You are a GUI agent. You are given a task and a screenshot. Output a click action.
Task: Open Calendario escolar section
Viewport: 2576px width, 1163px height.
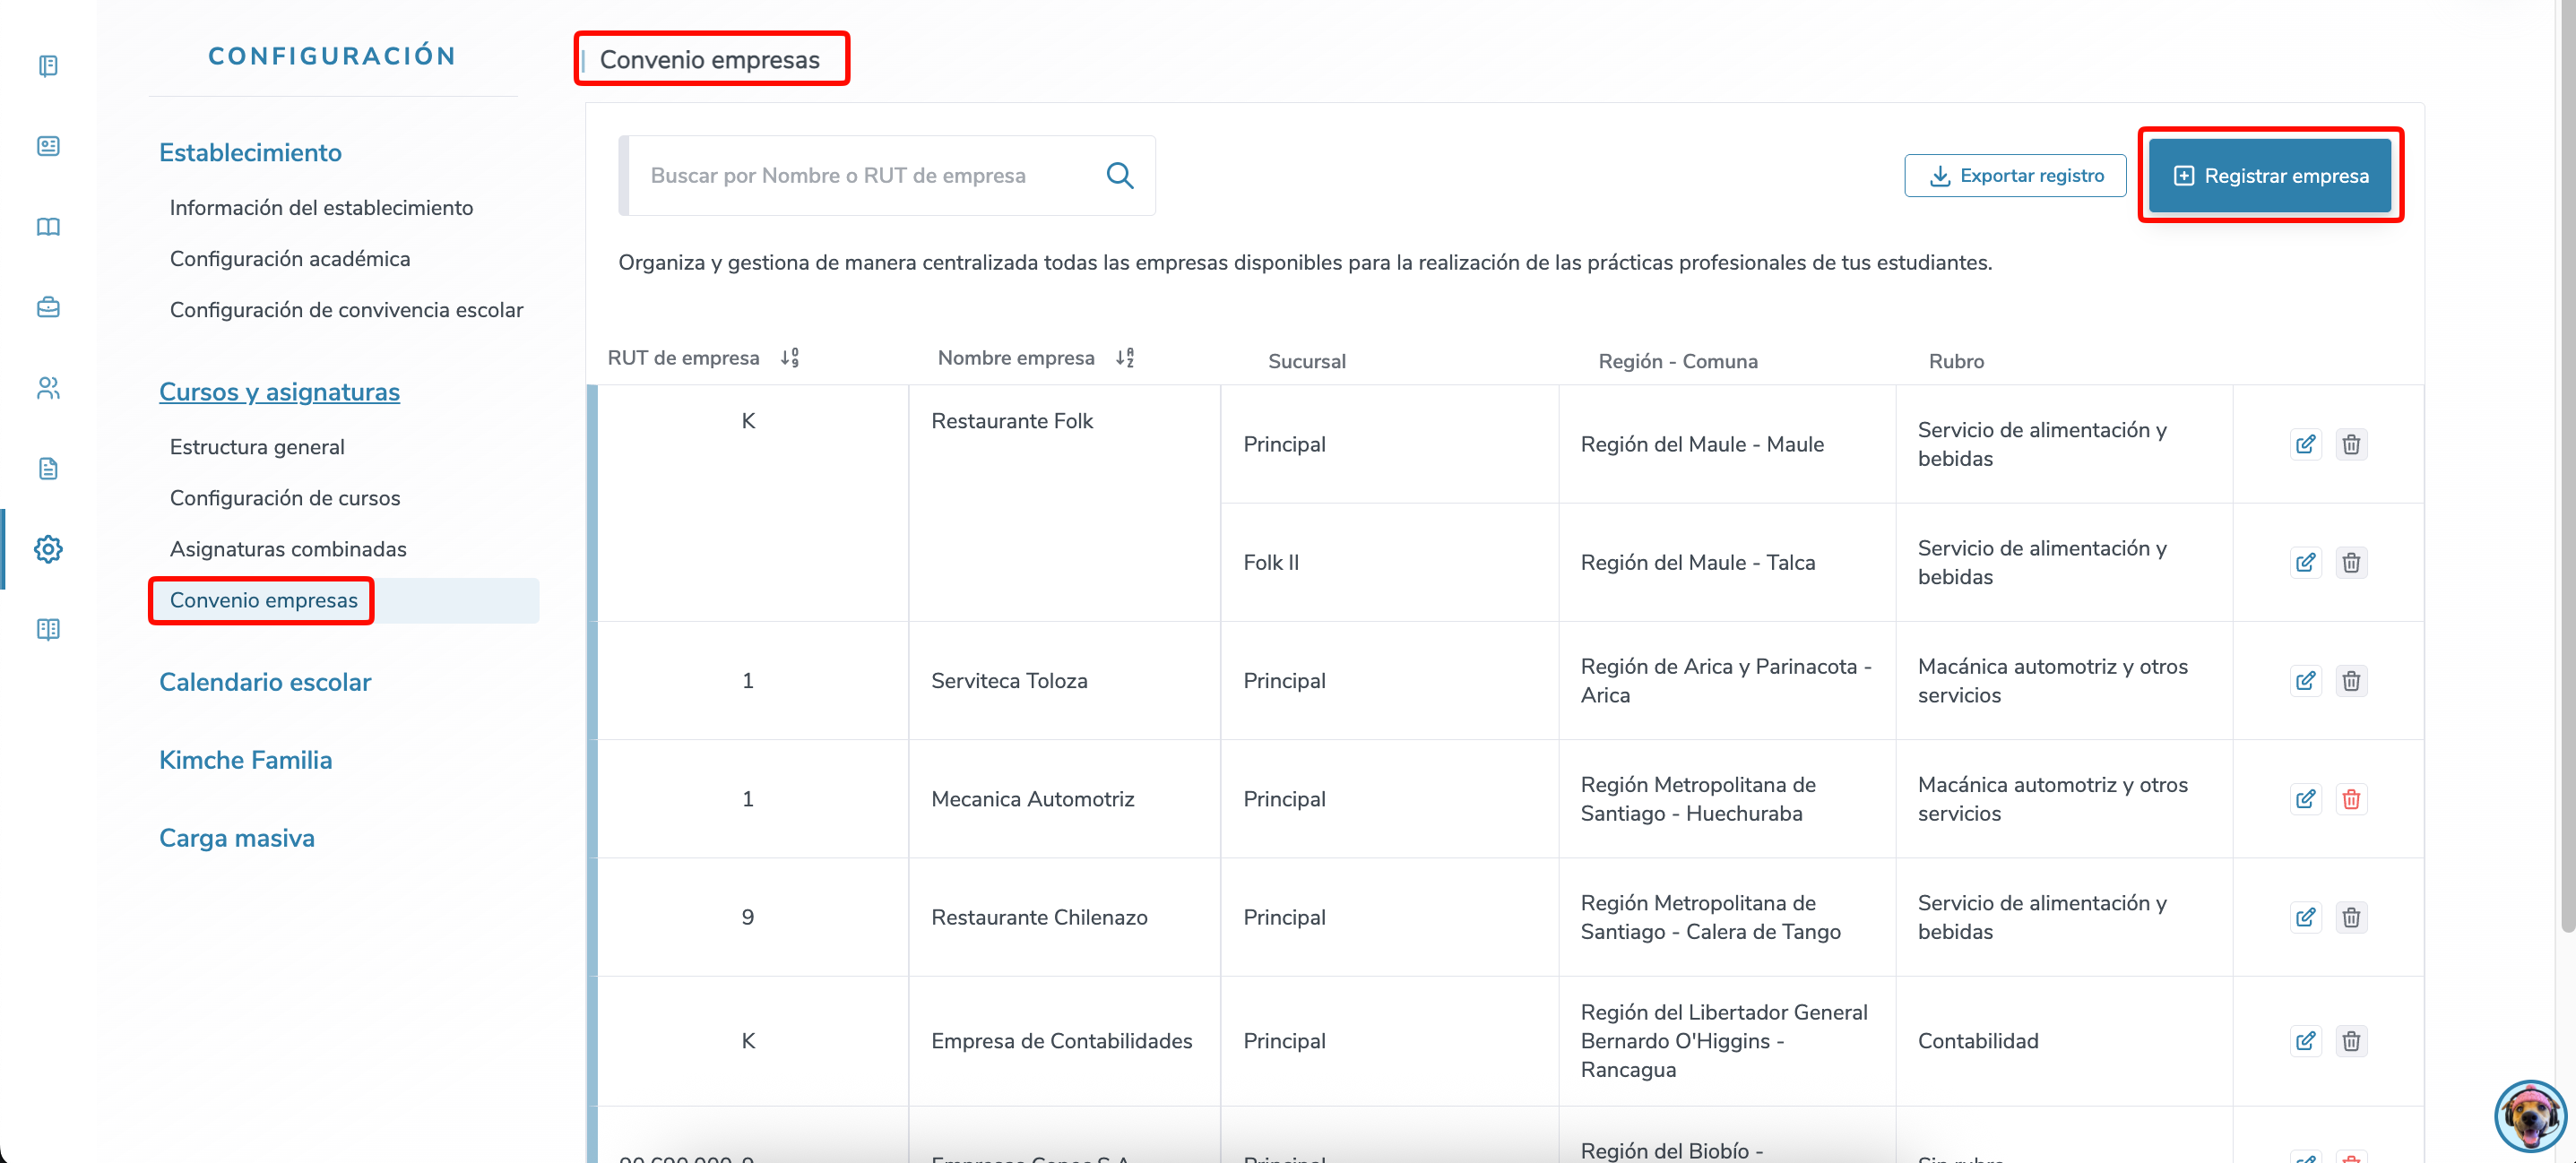point(265,682)
